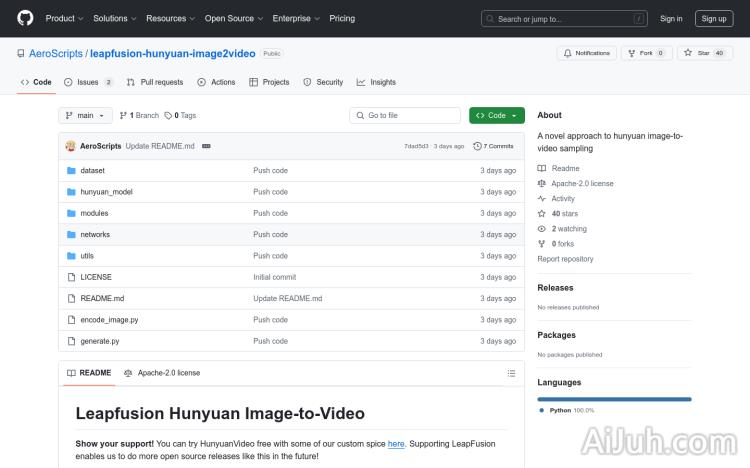
Task: Switch to the Projects tab
Action: tap(269, 82)
